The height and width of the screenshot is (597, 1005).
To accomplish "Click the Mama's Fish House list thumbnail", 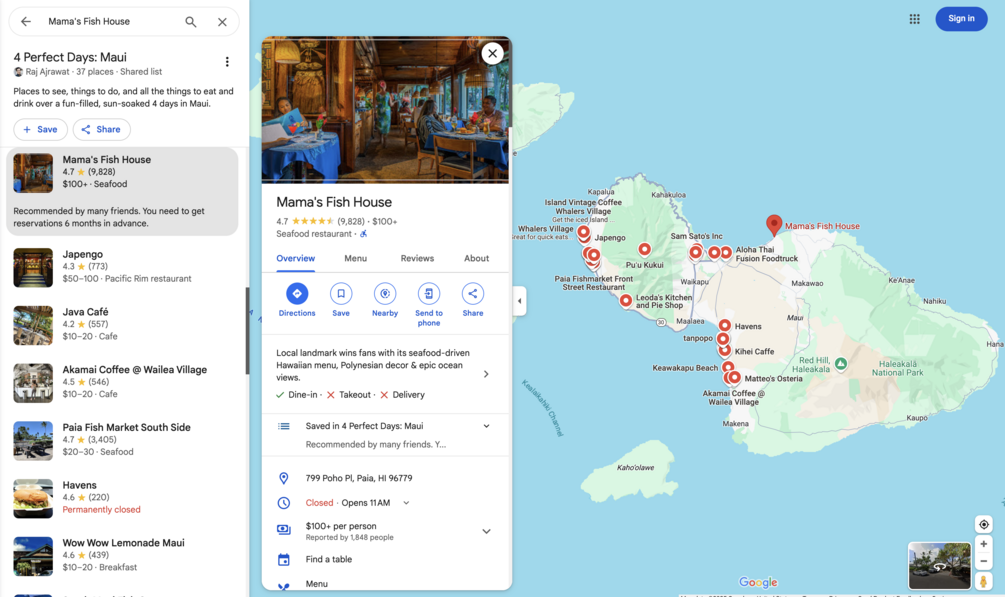I will pos(33,173).
